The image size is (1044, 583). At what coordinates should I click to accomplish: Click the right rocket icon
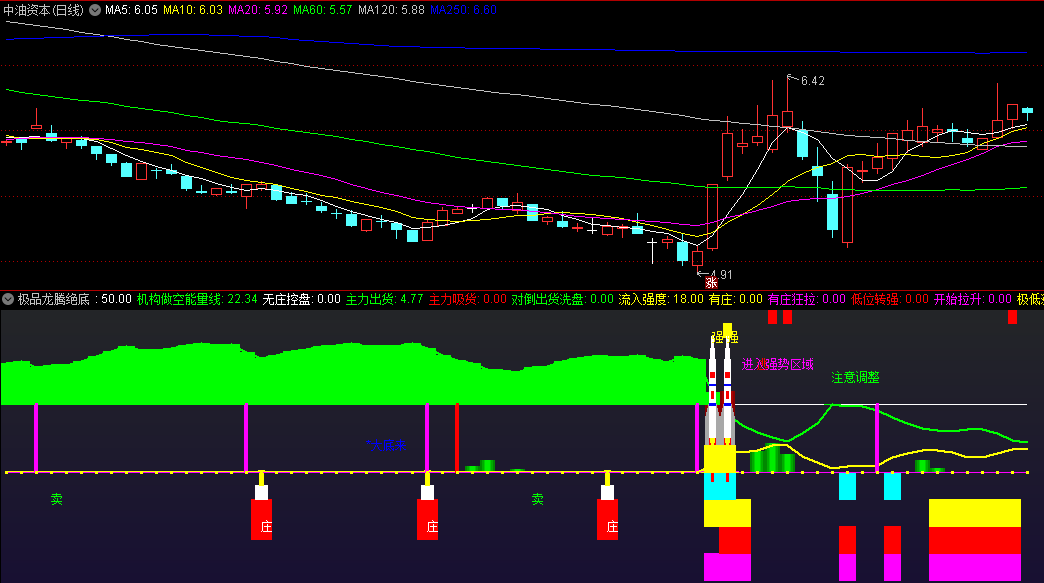pyautogui.click(x=728, y=389)
